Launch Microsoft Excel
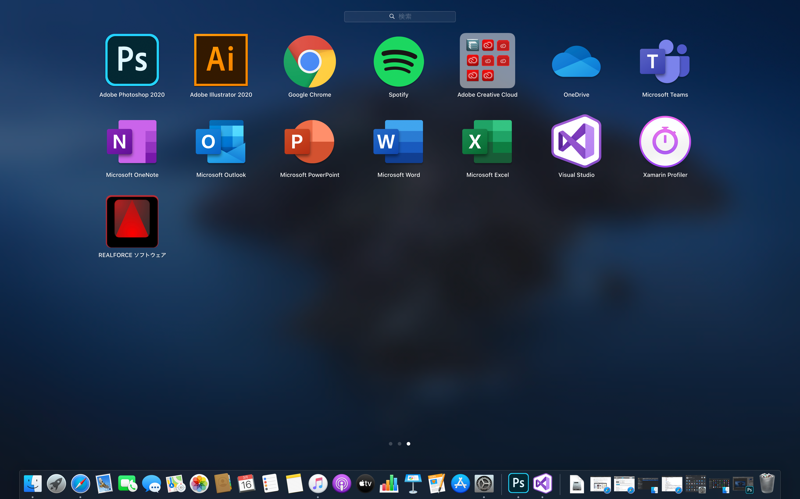Viewport: 800px width, 499px height. 487,141
